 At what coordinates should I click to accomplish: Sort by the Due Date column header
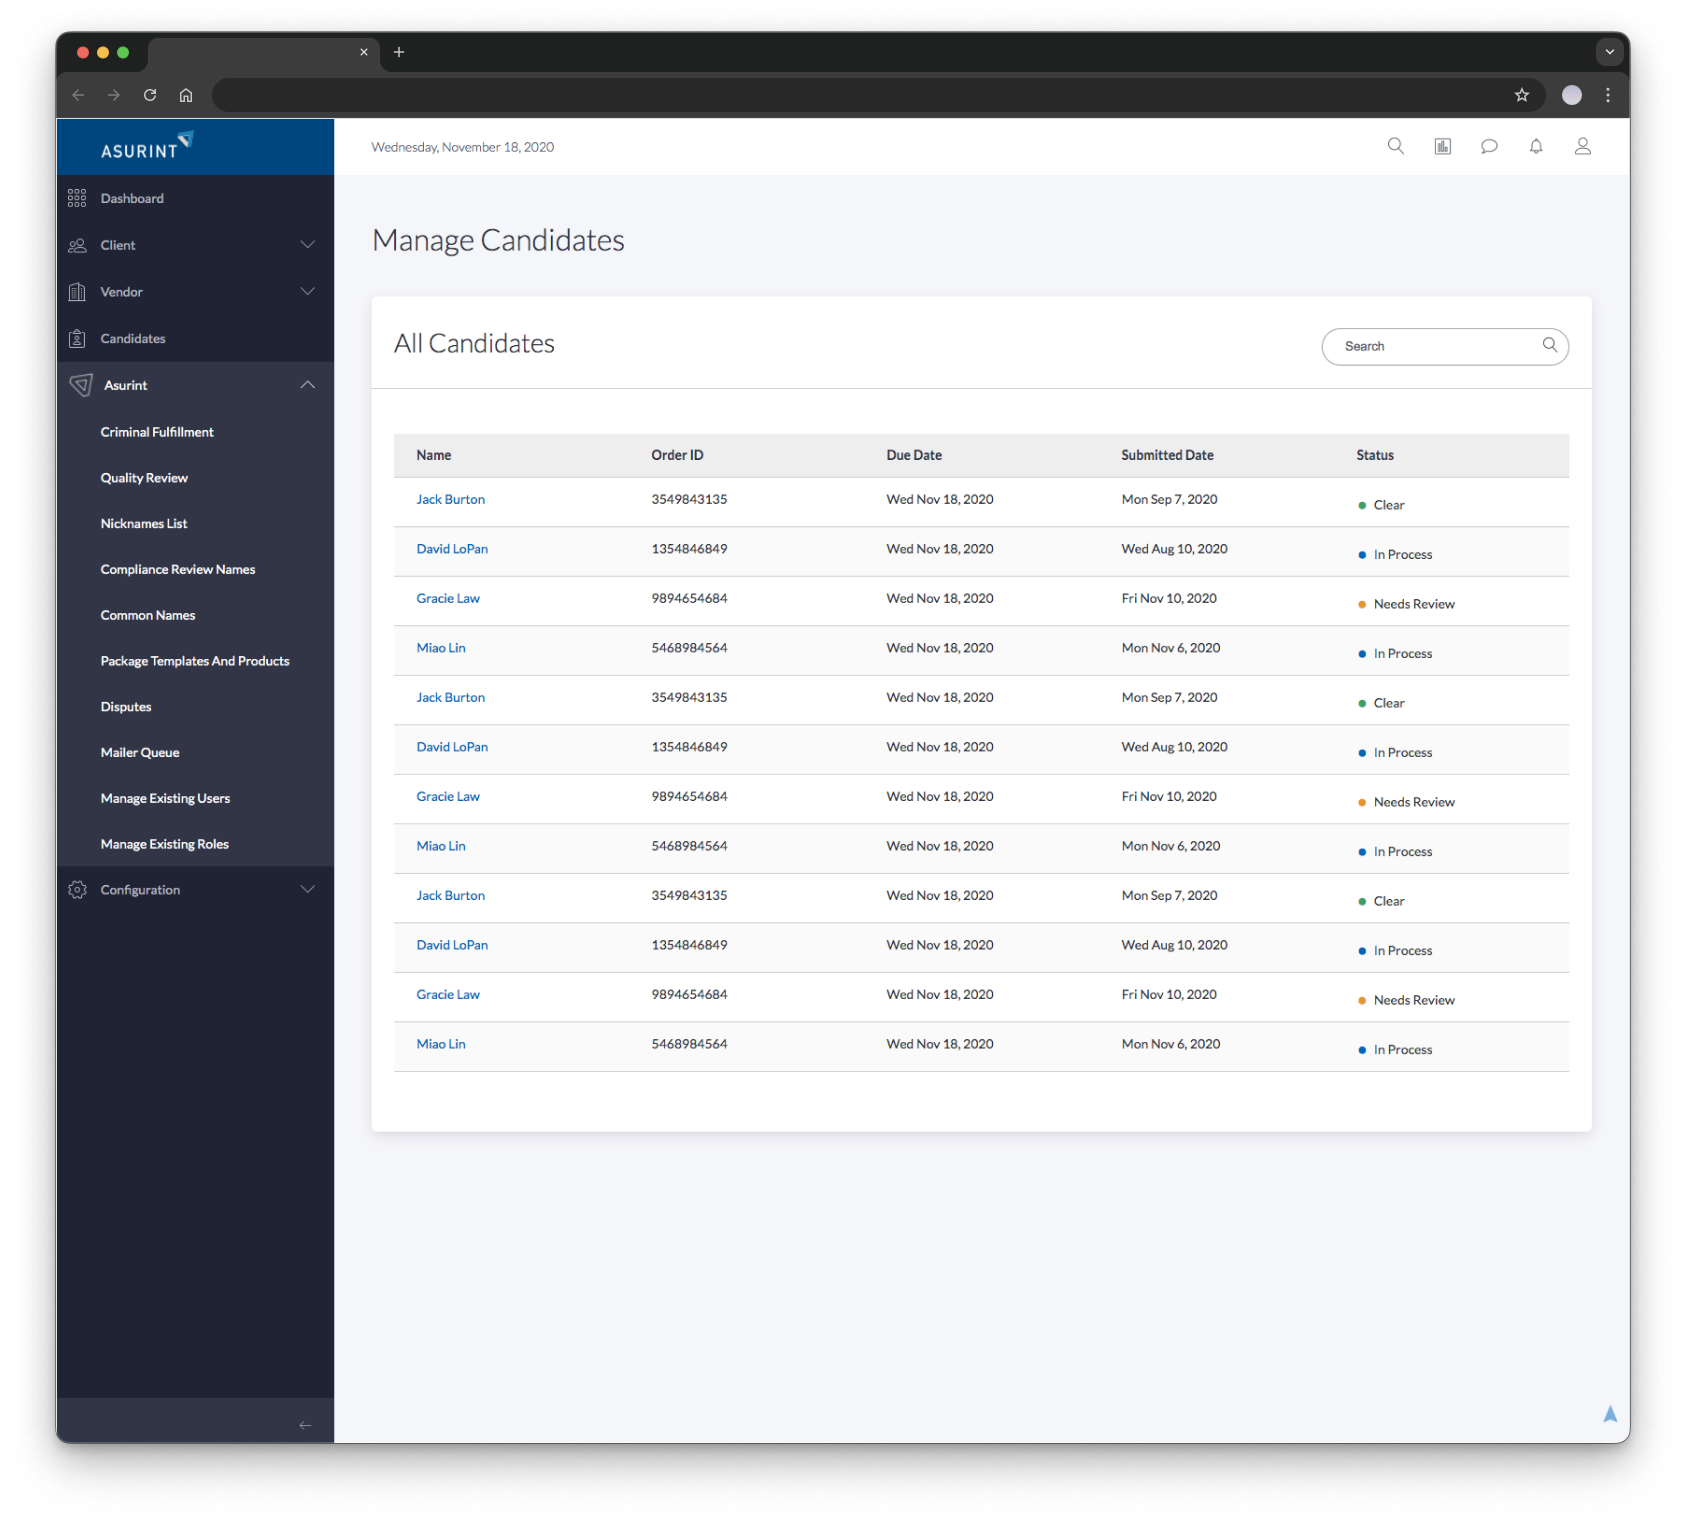pos(914,455)
